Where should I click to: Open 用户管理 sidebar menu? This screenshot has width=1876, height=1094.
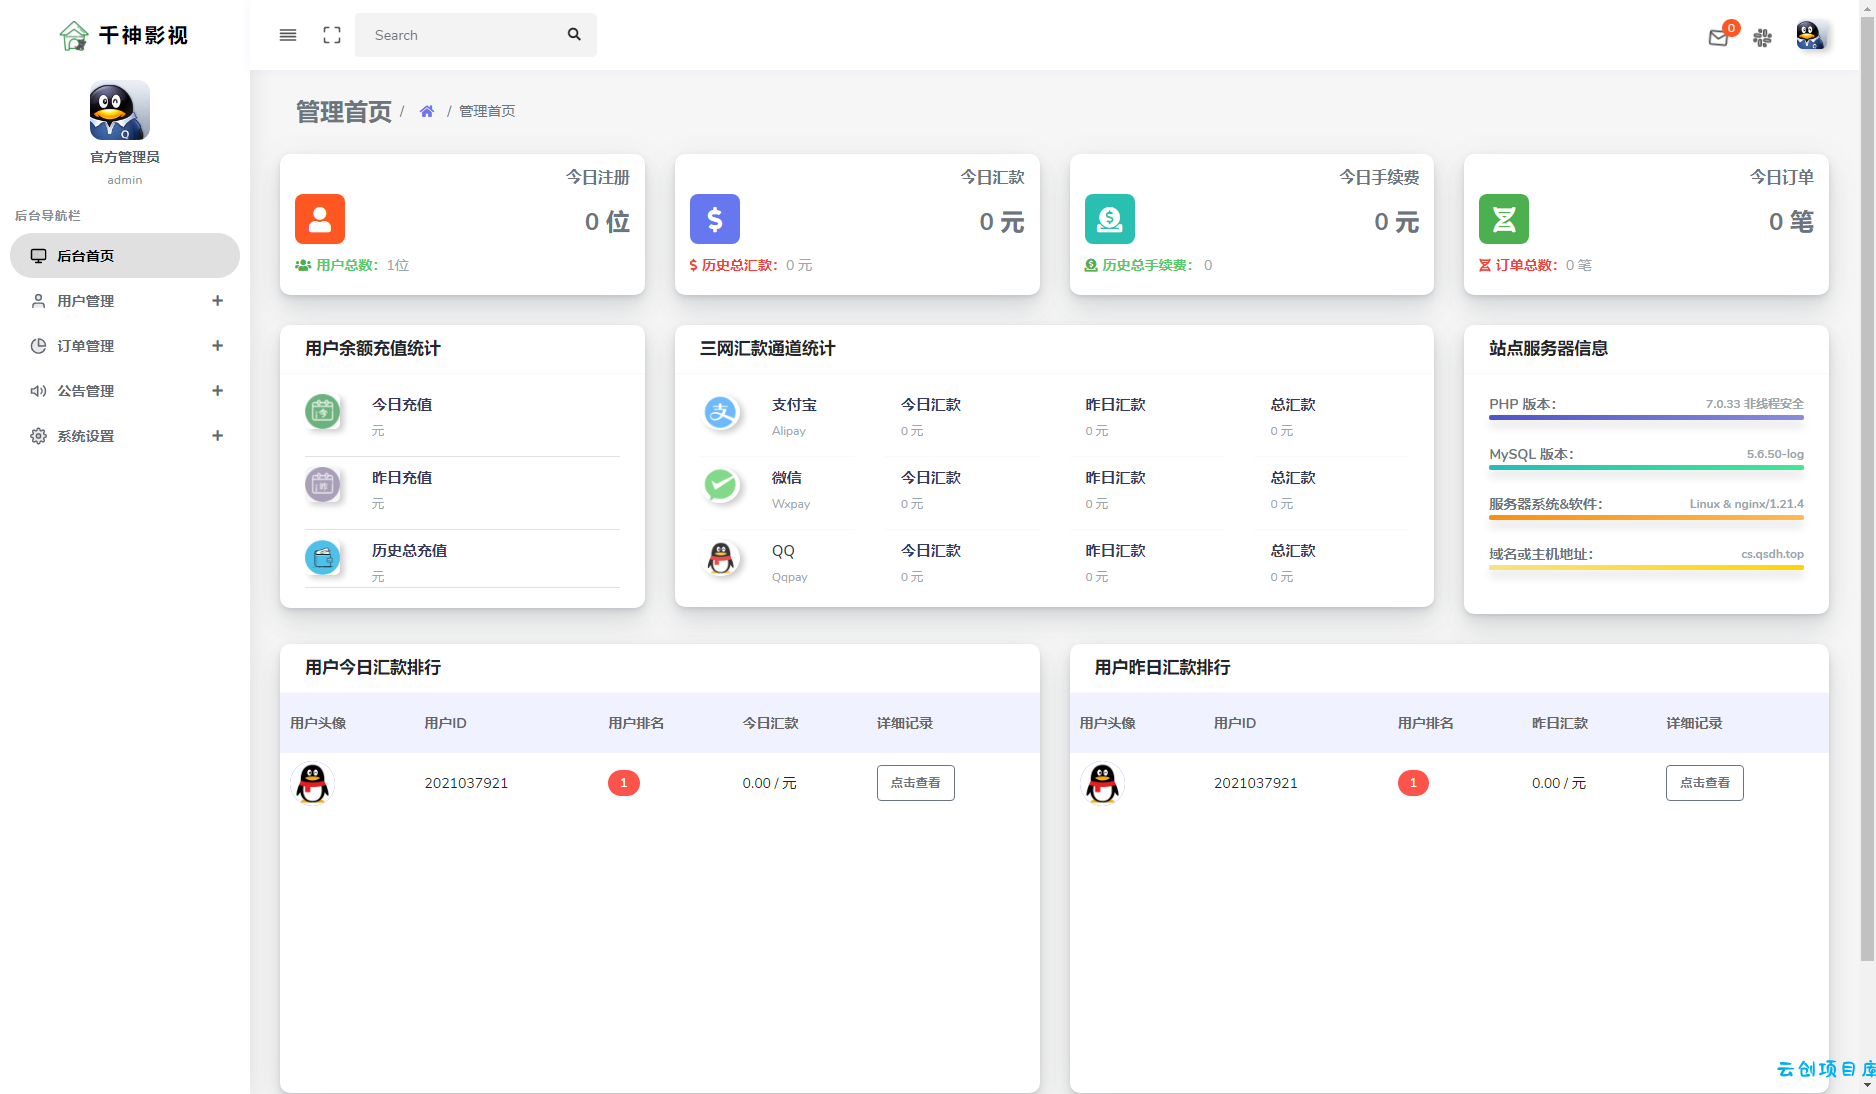point(125,301)
